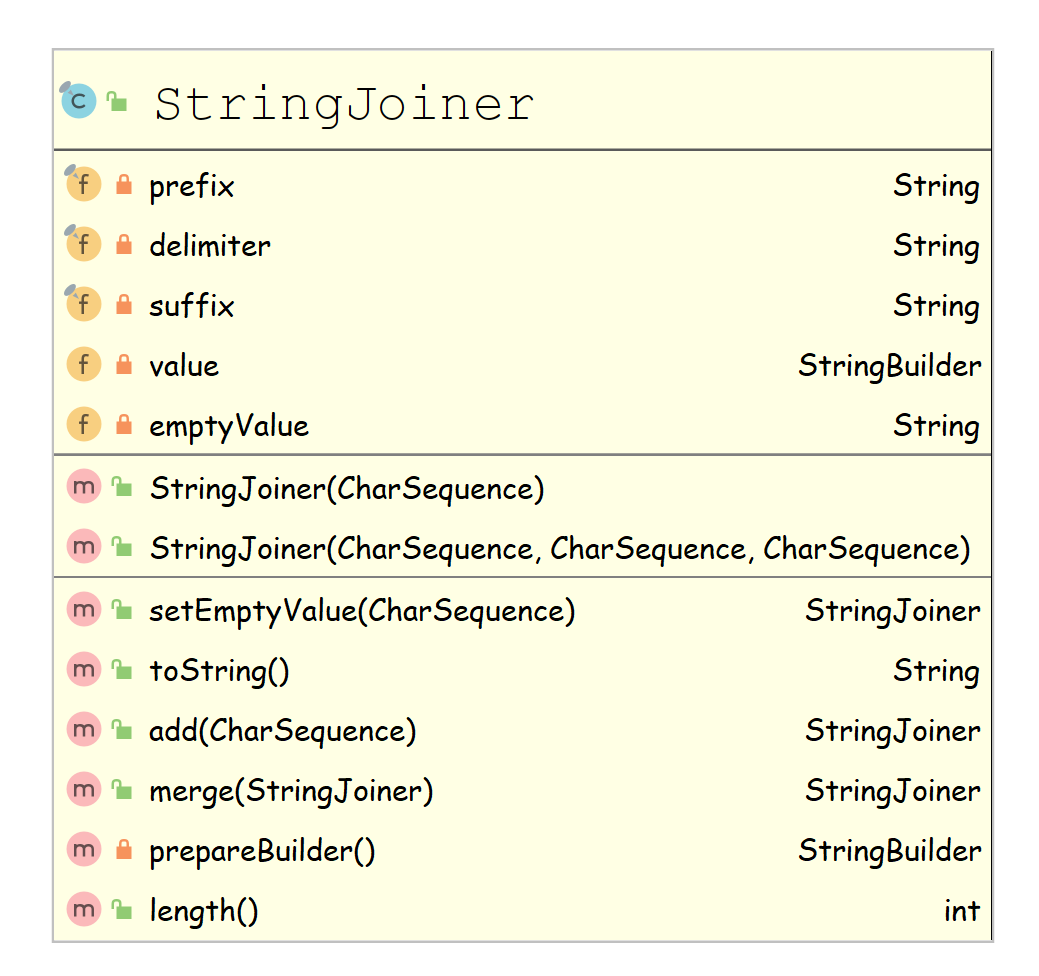Select the three-argument StringJoiner constructor
Viewport: 1039px width, 976px height.
point(560,549)
